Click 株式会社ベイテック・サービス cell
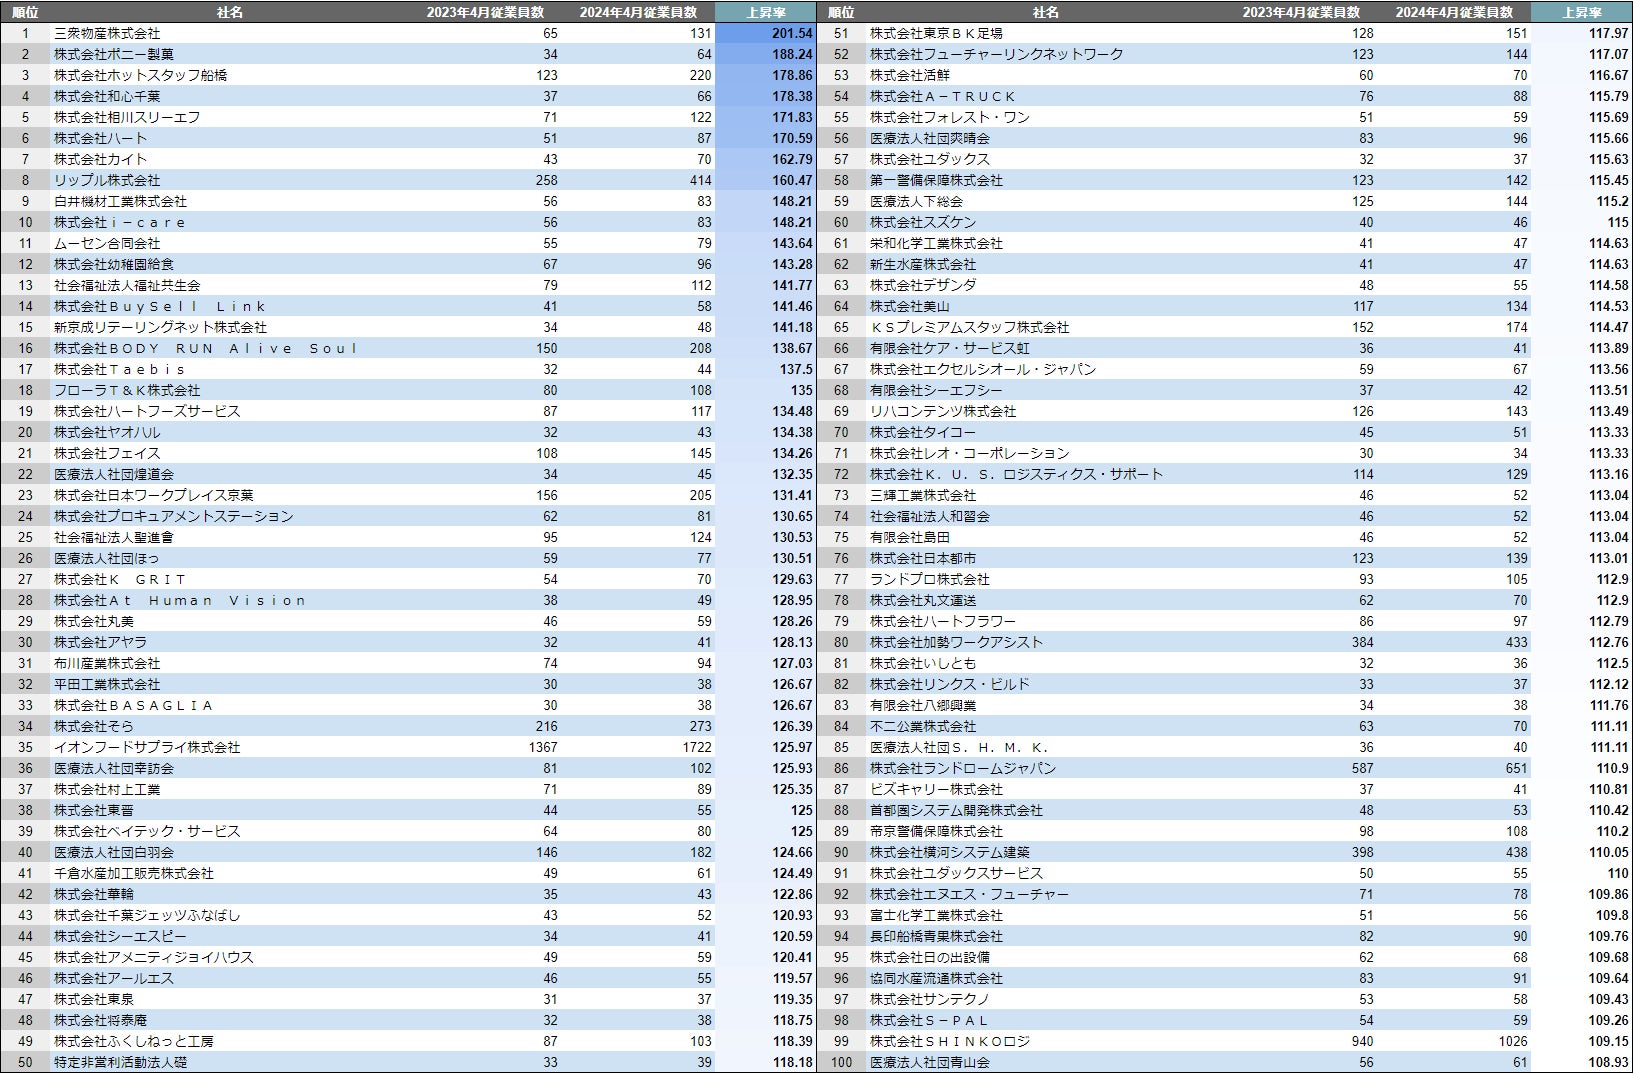Screen dimensions: 1634x1074 pyautogui.click(x=230, y=831)
